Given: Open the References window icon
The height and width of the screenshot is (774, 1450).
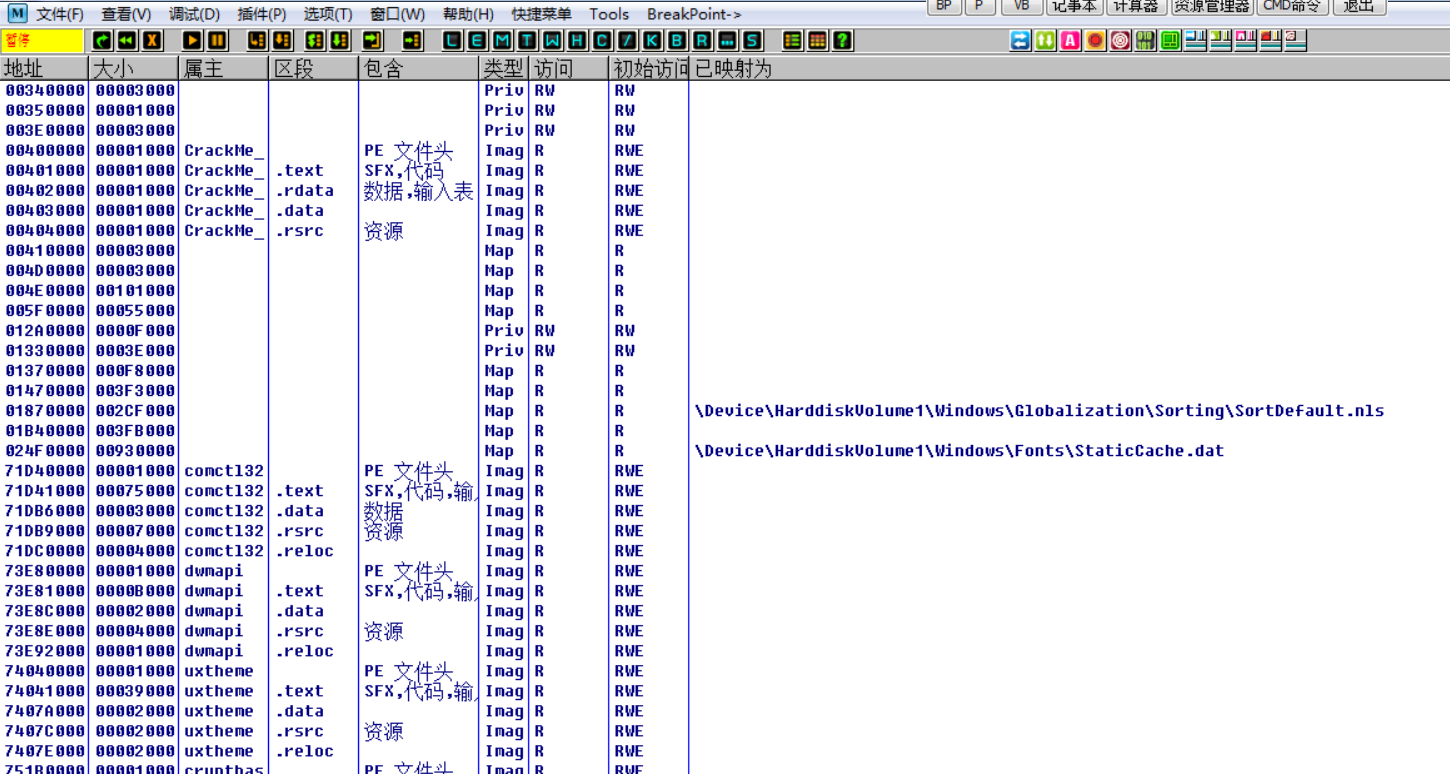Looking at the screenshot, I should point(702,42).
